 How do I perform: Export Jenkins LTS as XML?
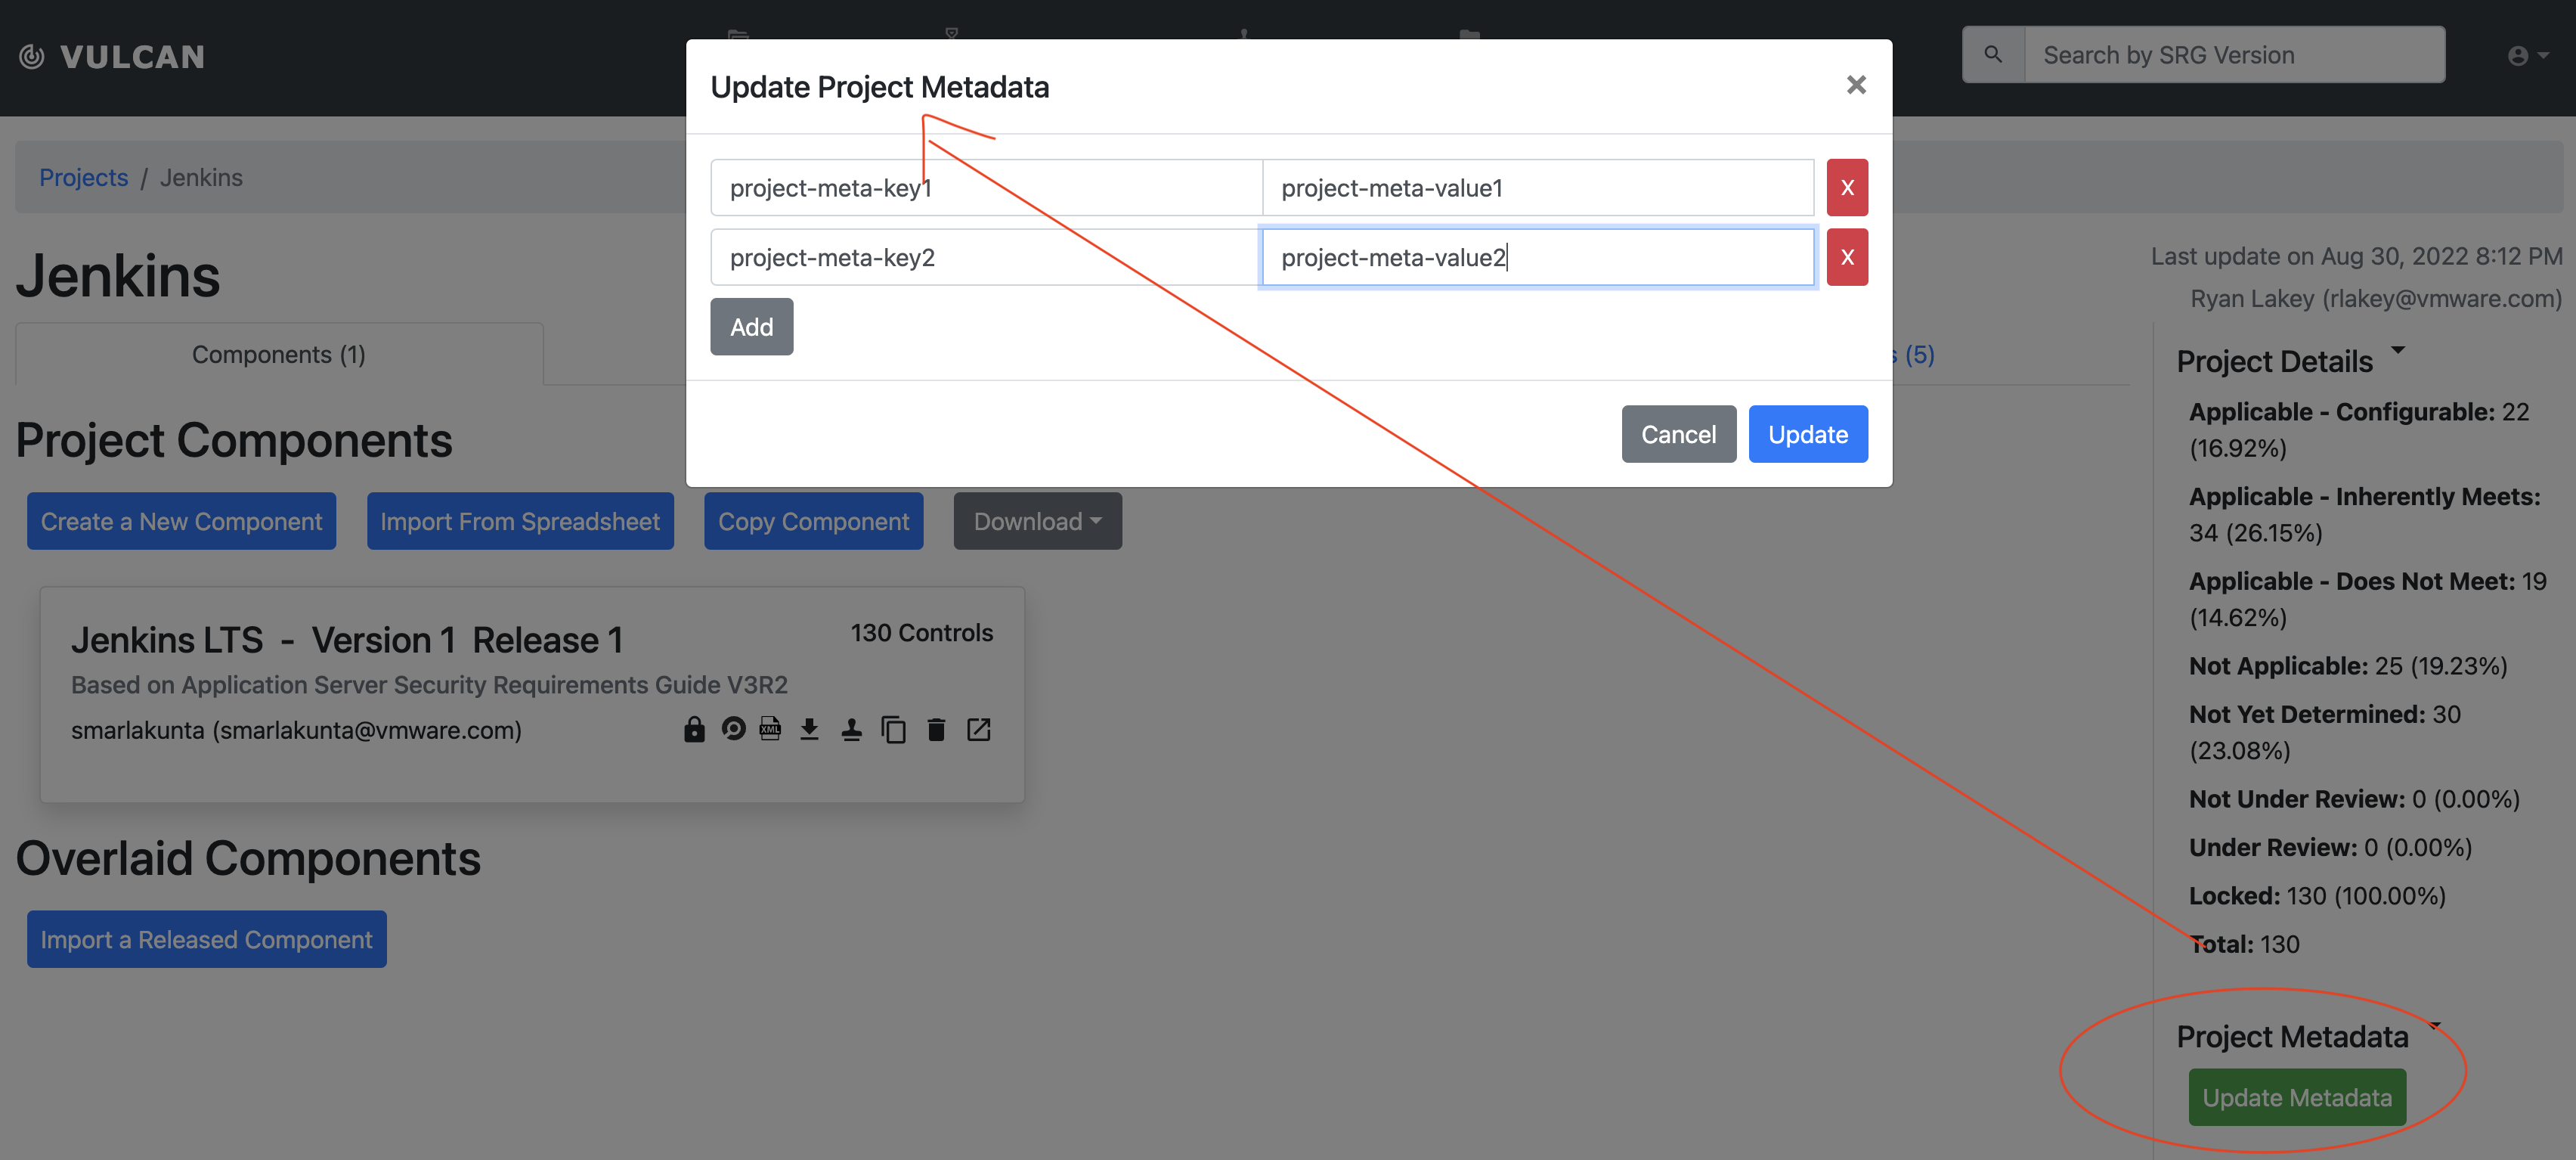point(770,730)
